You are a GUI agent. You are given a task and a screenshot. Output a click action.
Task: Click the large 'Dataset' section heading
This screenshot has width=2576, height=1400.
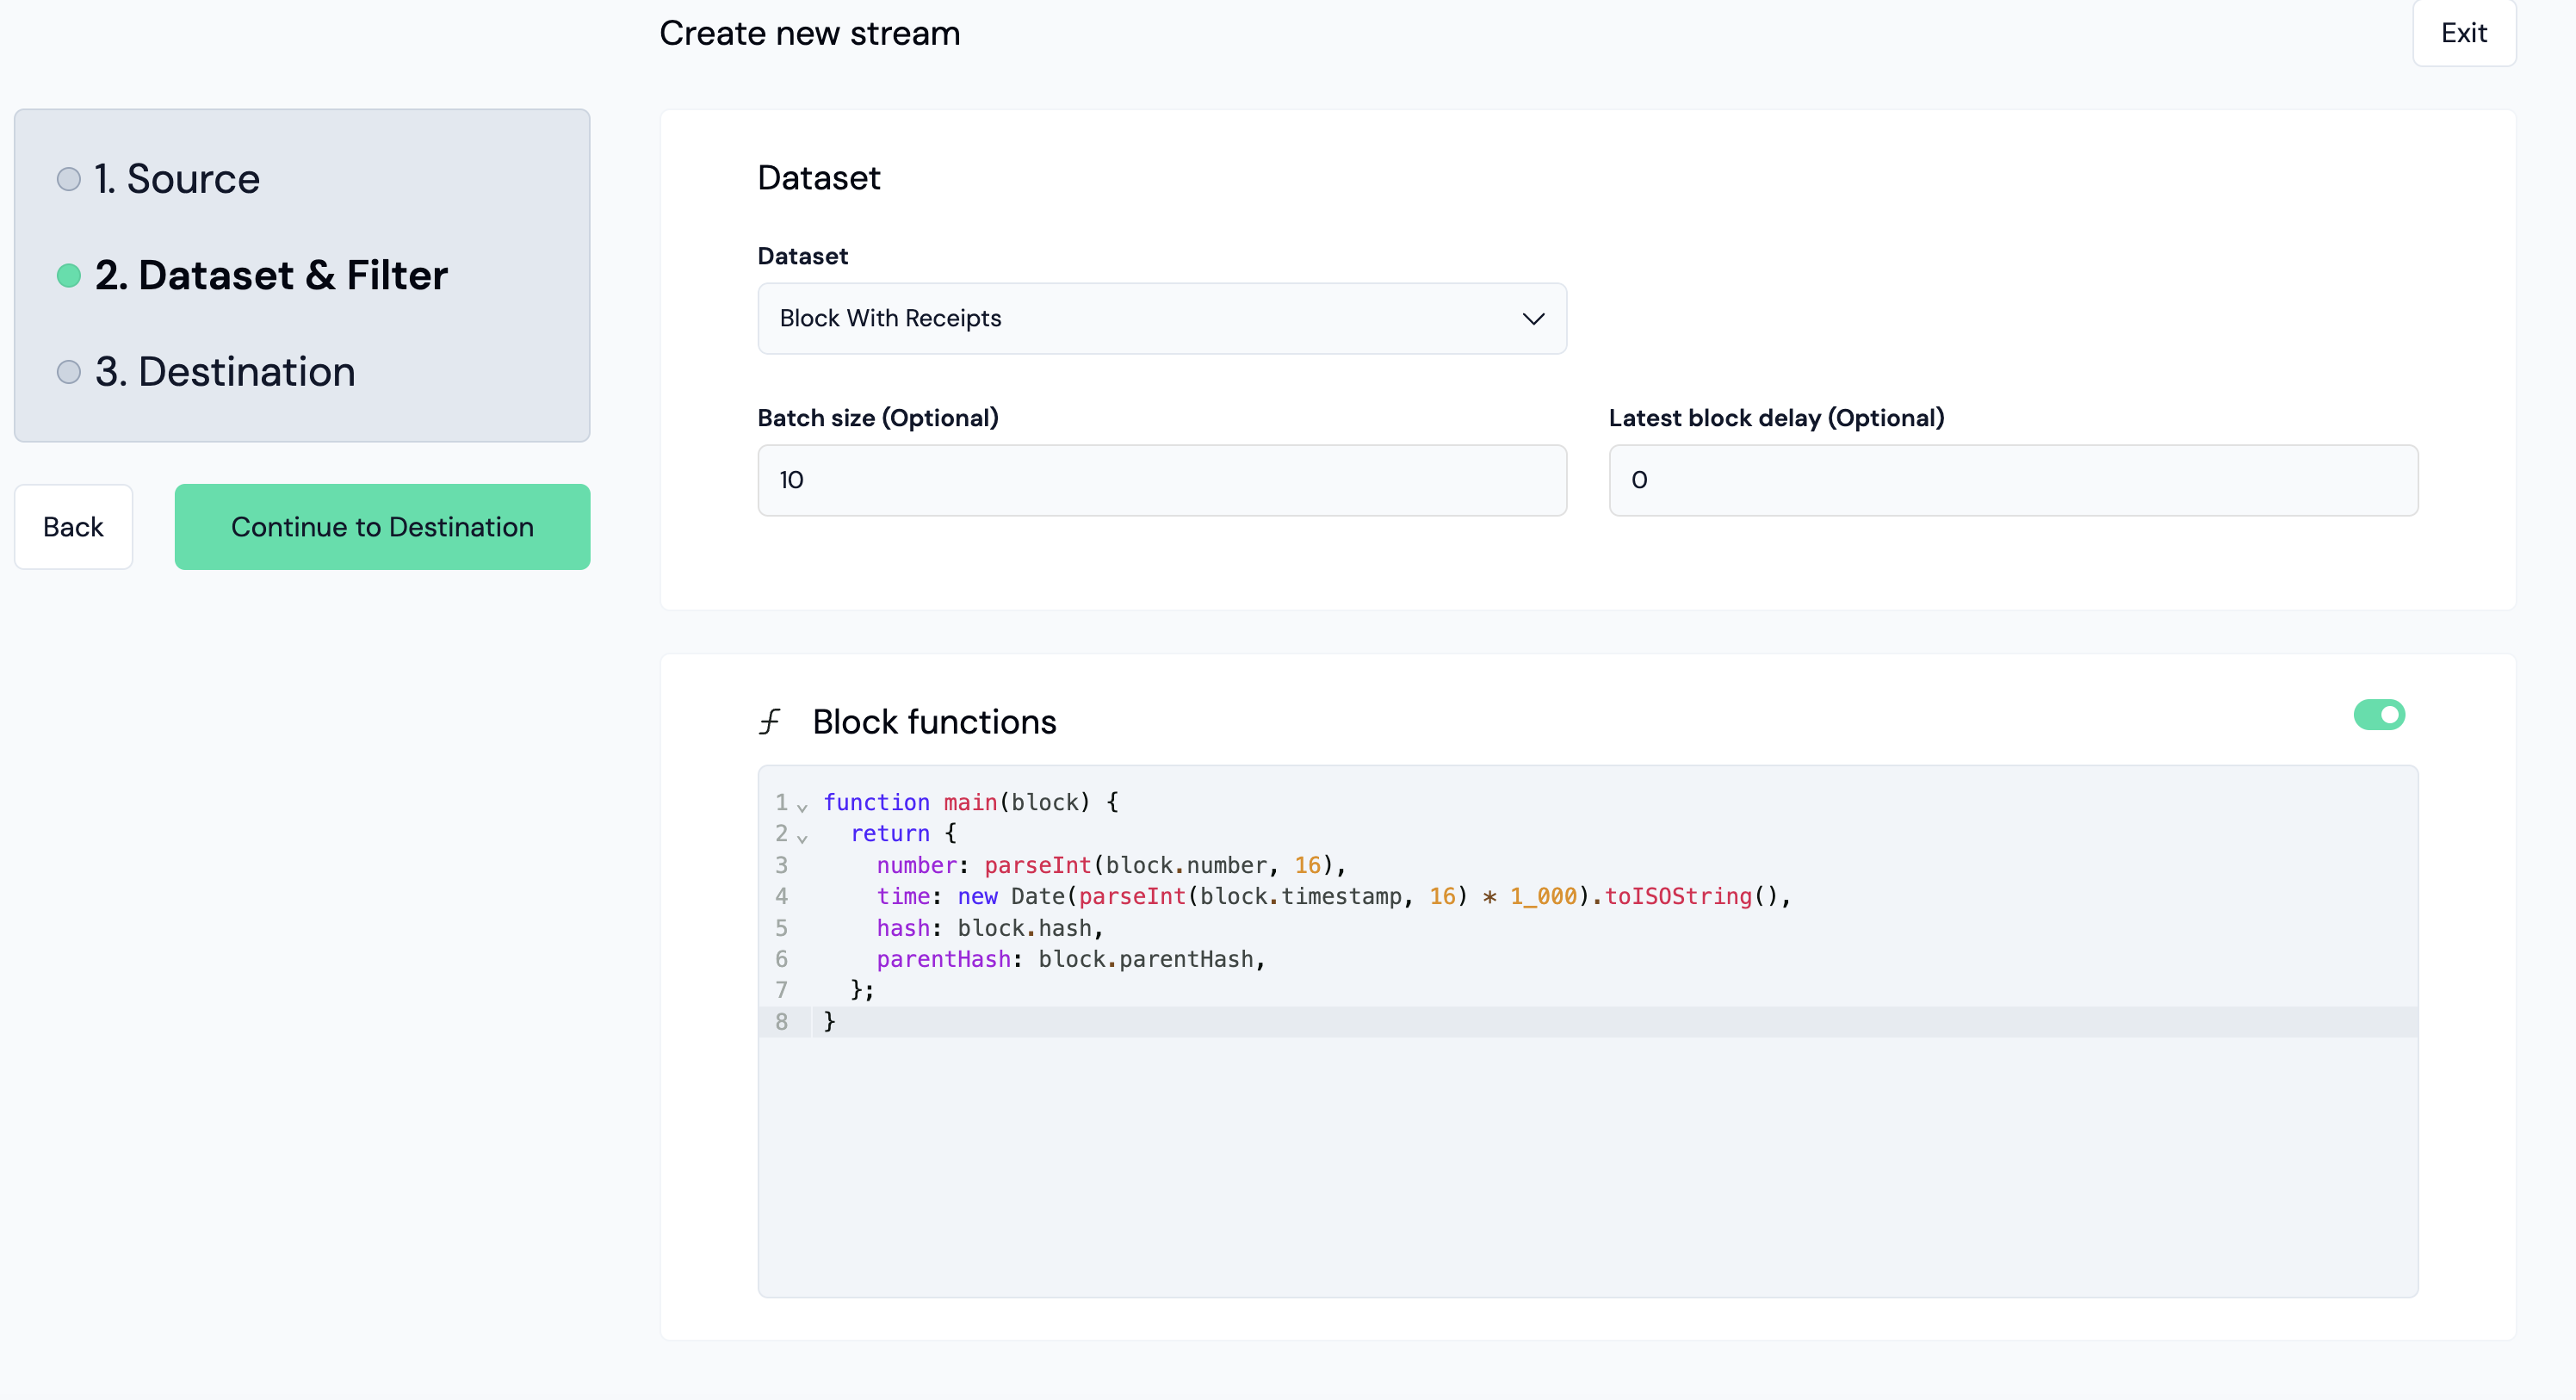point(818,178)
